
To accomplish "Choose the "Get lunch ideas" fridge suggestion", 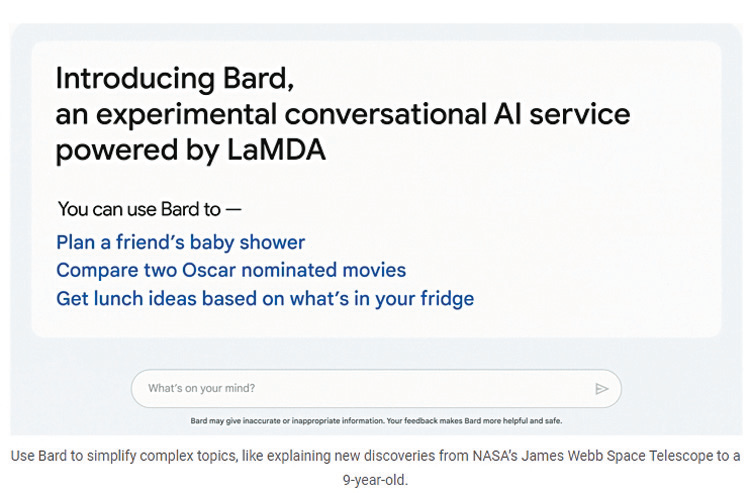I will pyautogui.click(x=265, y=298).
